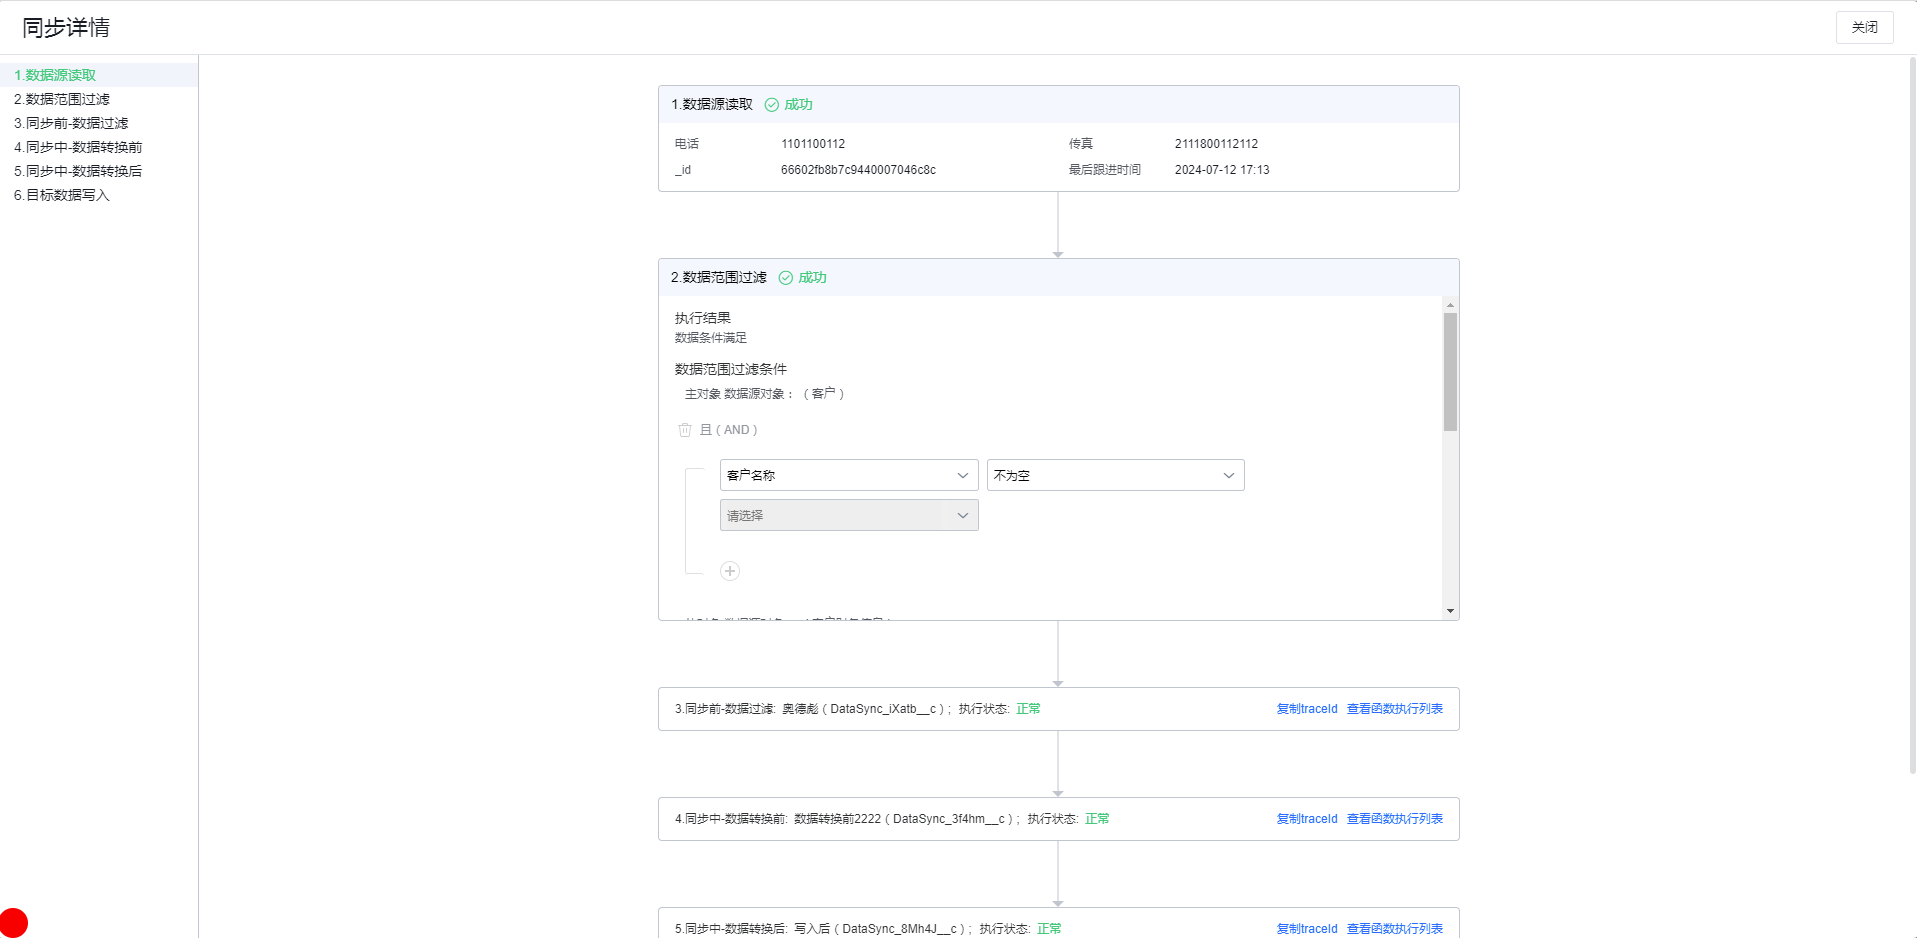Select 6.目标数据写入 in the sidebar
The height and width of the screenshot is (938, 1917).
pyautogui.click(x=62, y=195)
